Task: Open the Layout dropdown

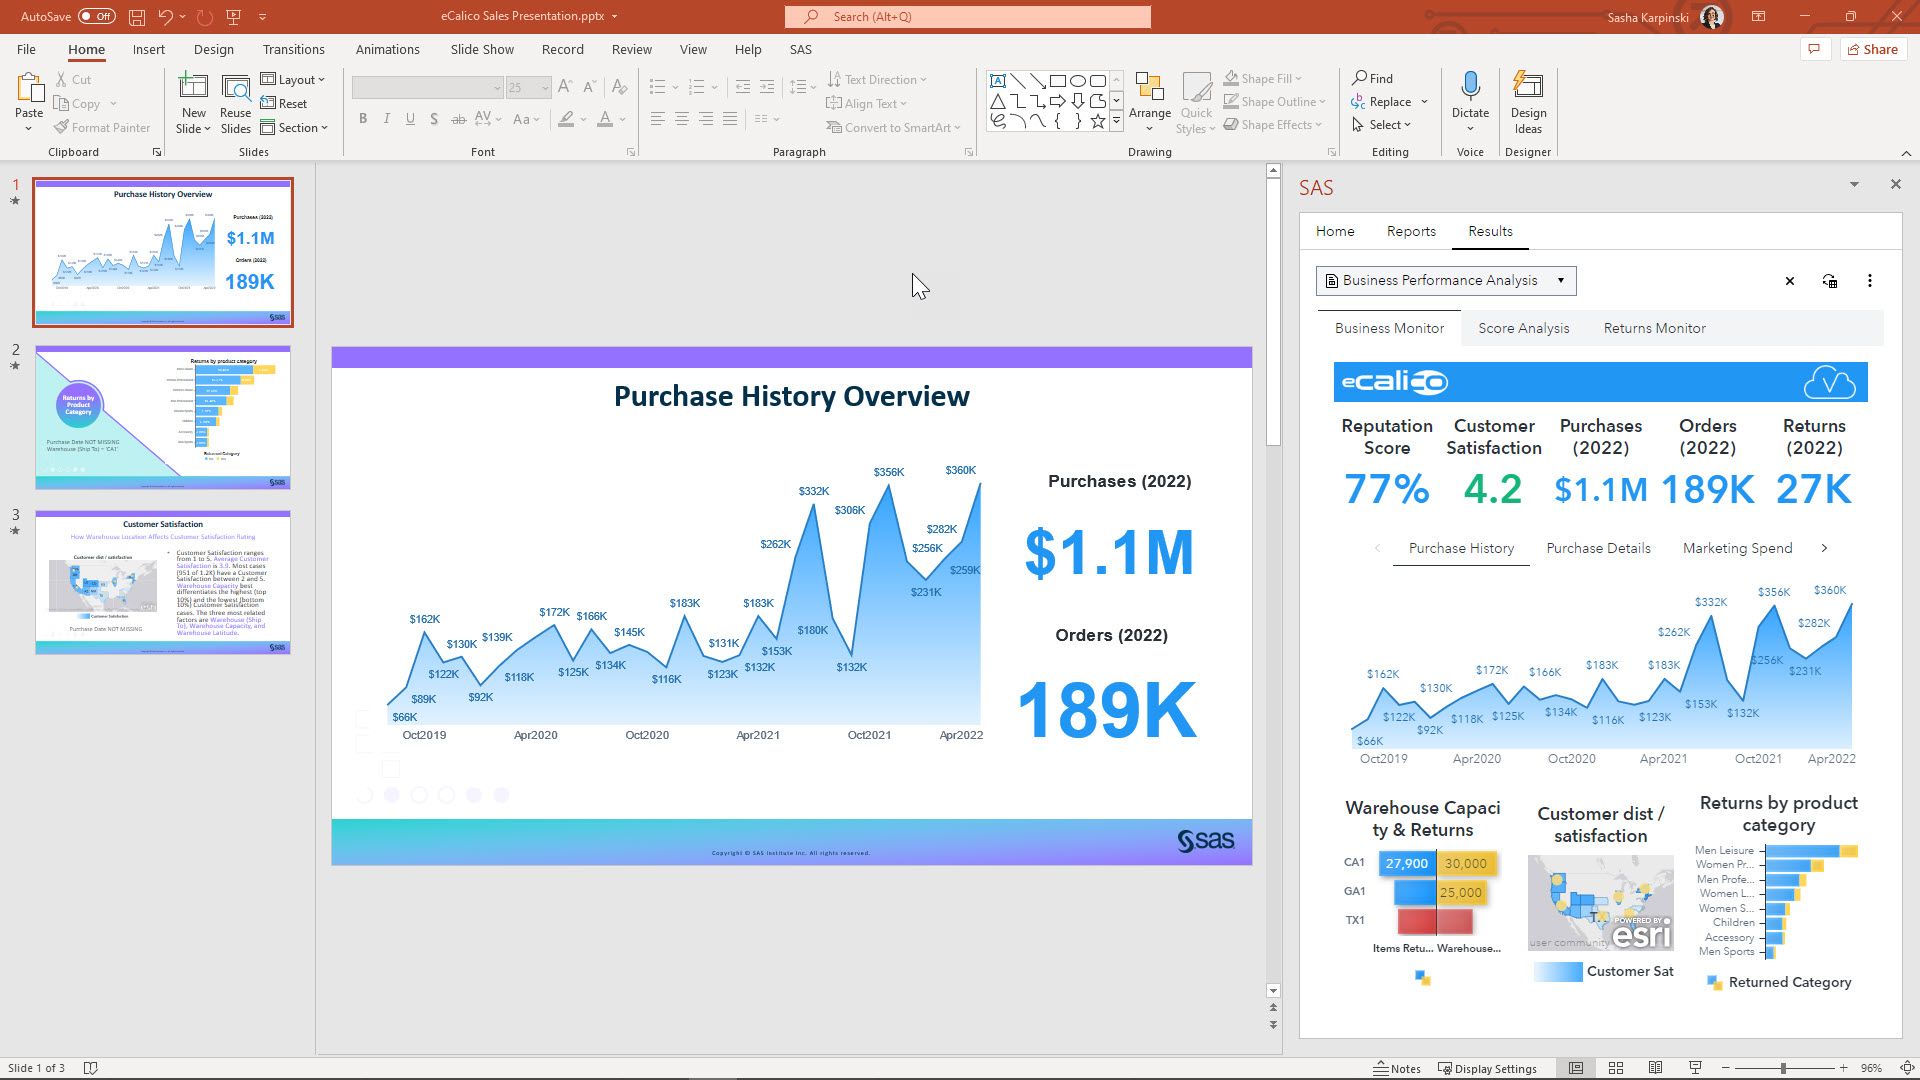Action: [x=294, y=80]
